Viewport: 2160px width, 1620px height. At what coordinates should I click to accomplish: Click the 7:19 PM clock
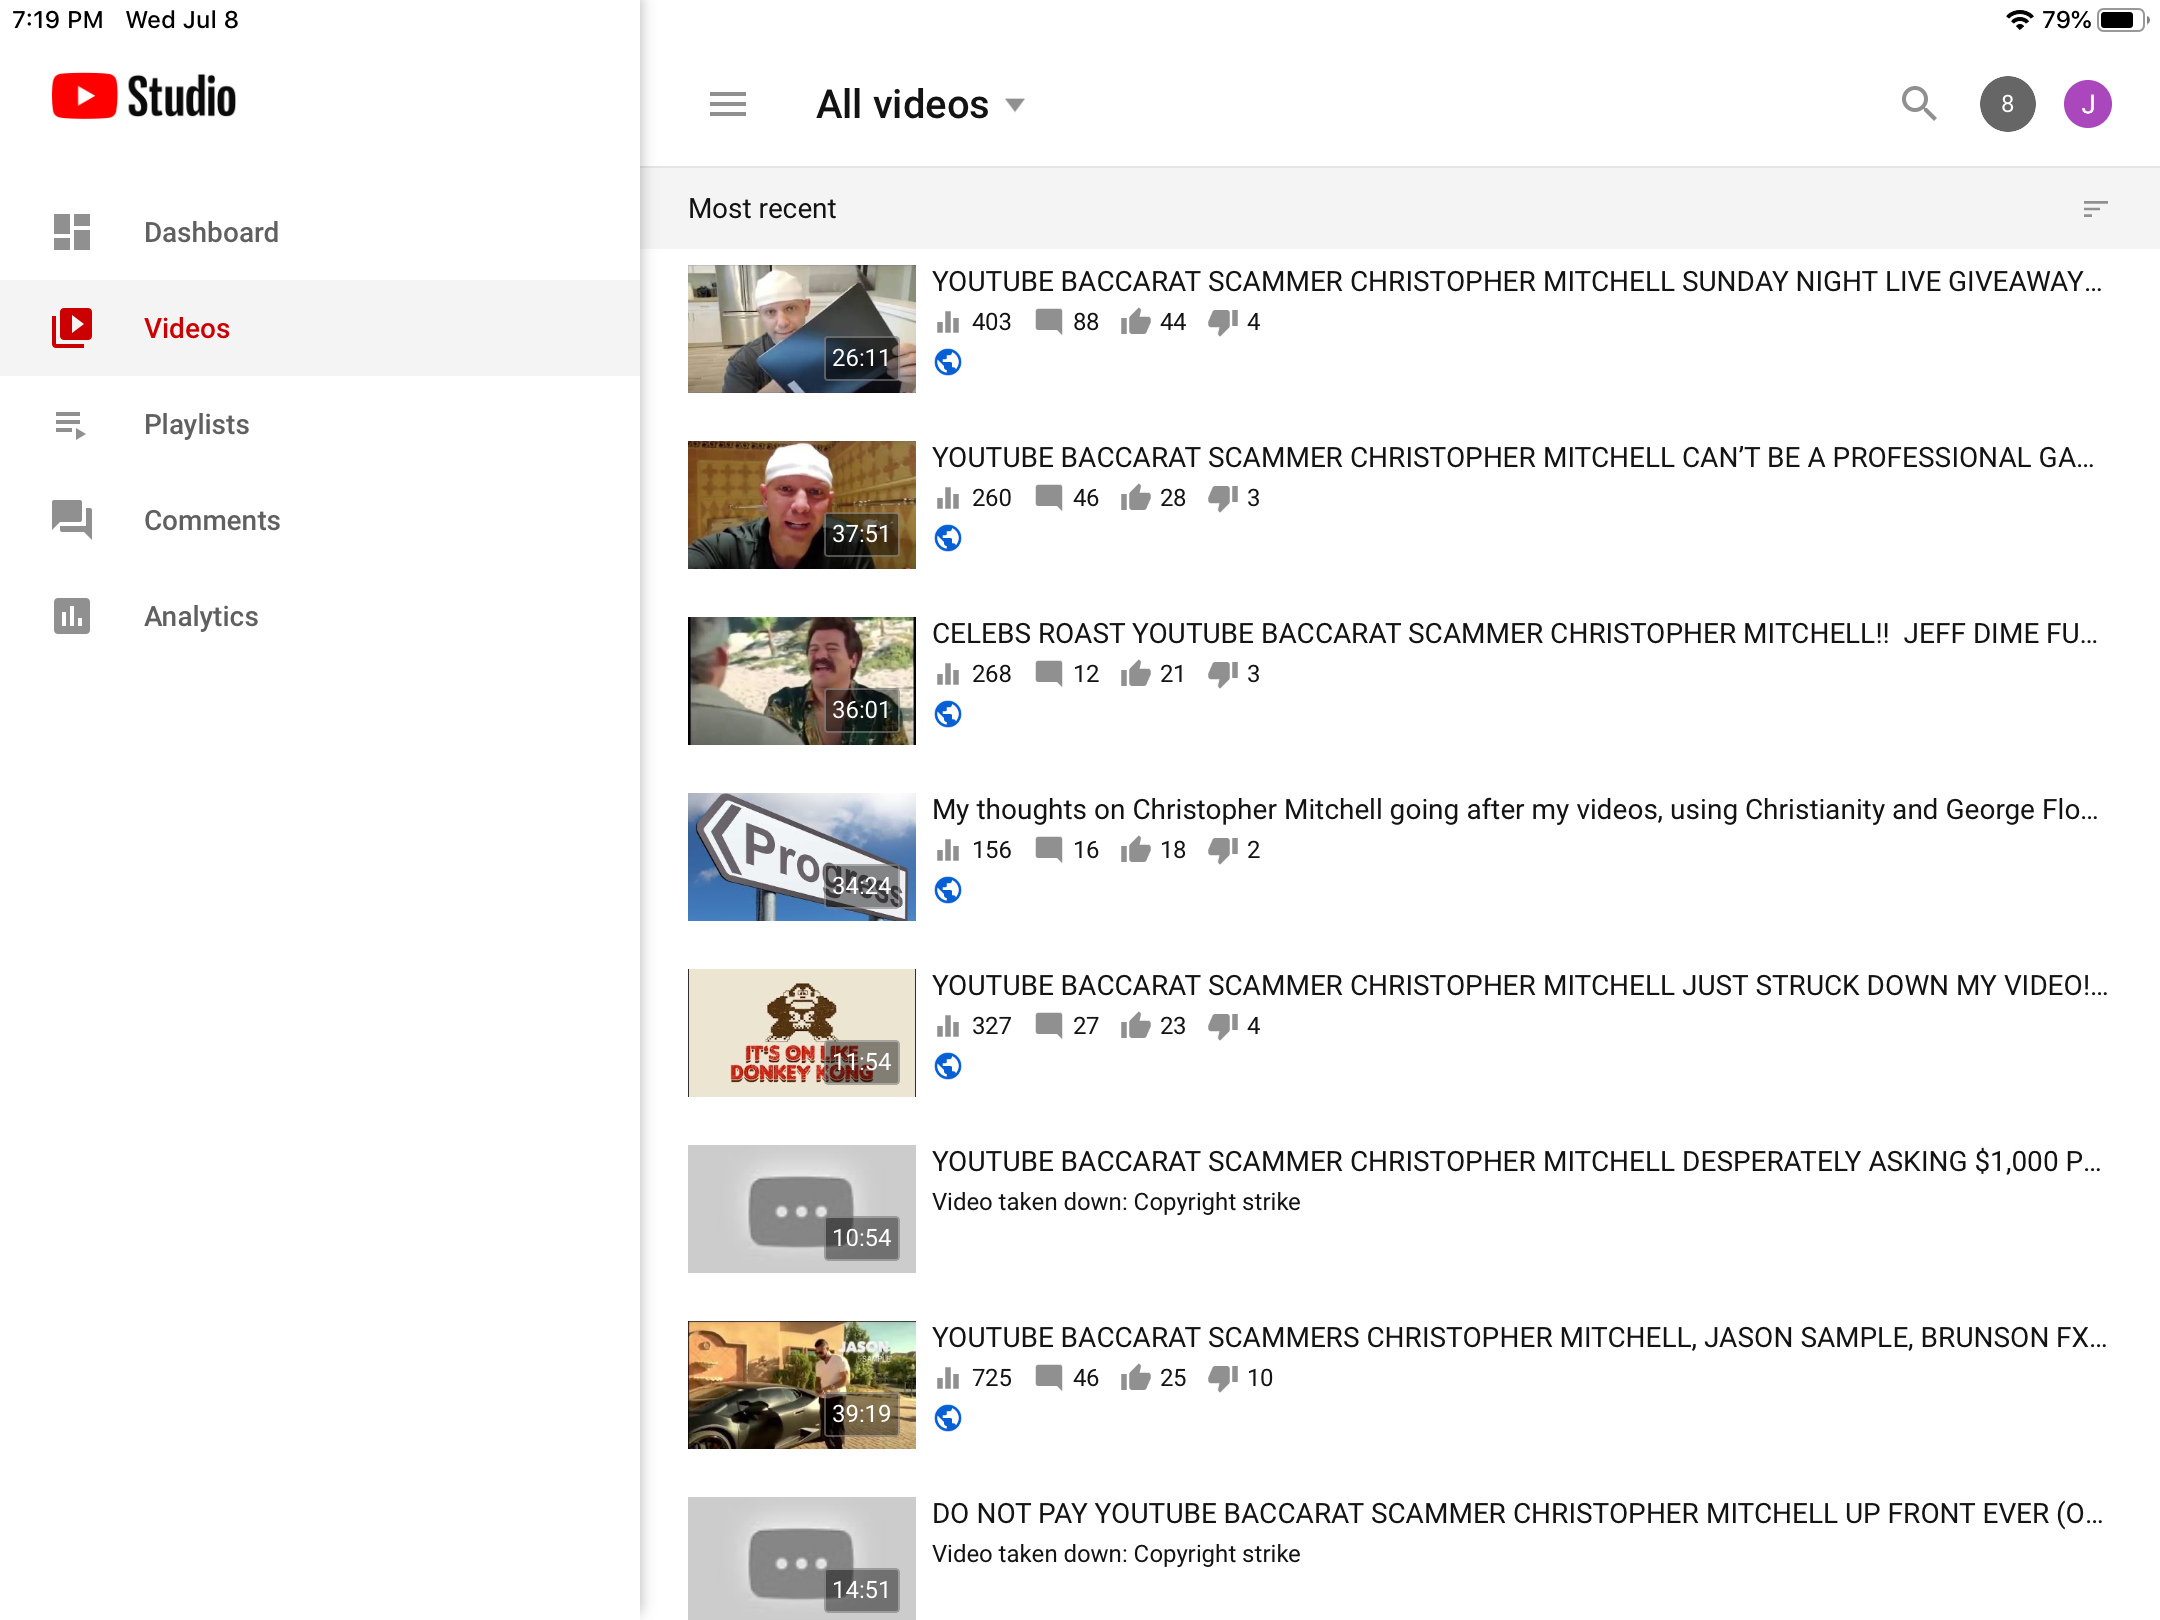57,20
